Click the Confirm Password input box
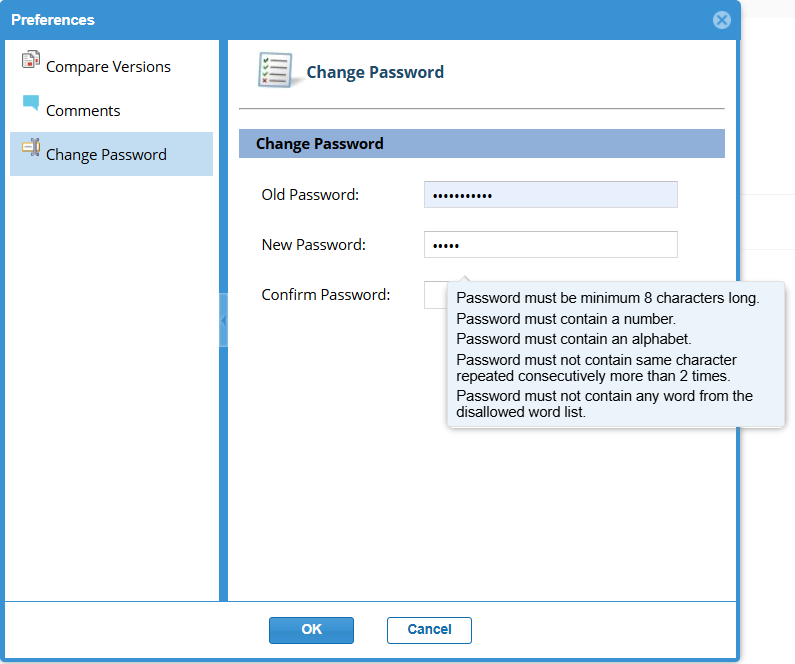 point(435,295)
